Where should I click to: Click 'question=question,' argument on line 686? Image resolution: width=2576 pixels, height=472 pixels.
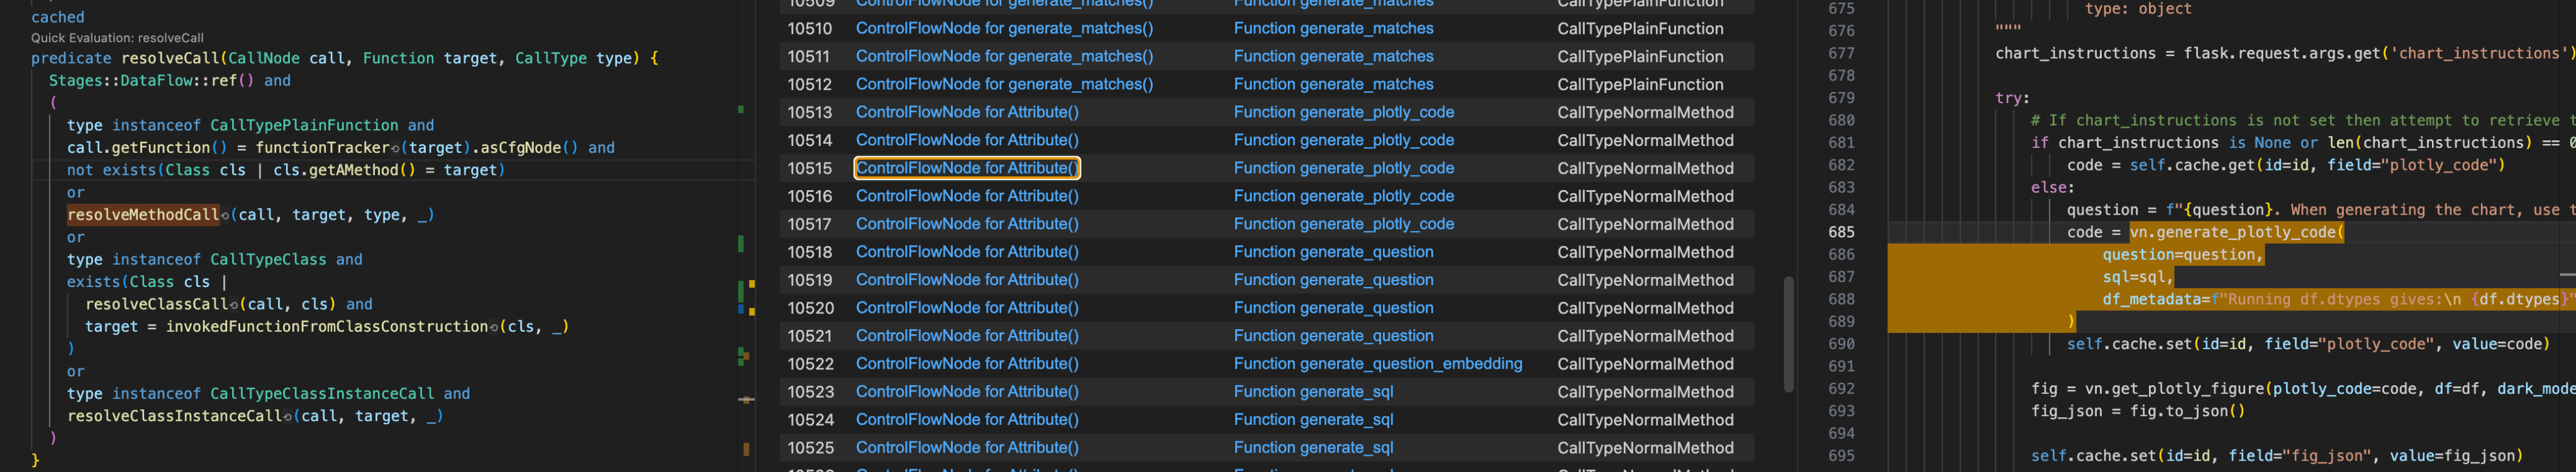(2182, 255)
